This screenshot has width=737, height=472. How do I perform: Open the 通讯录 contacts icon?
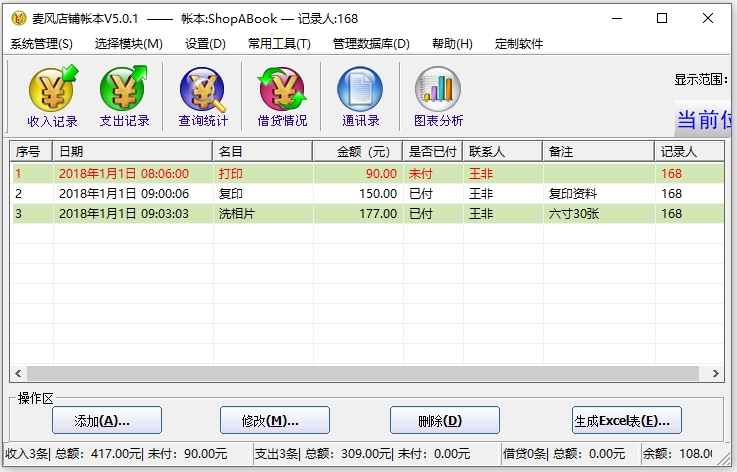361,96
